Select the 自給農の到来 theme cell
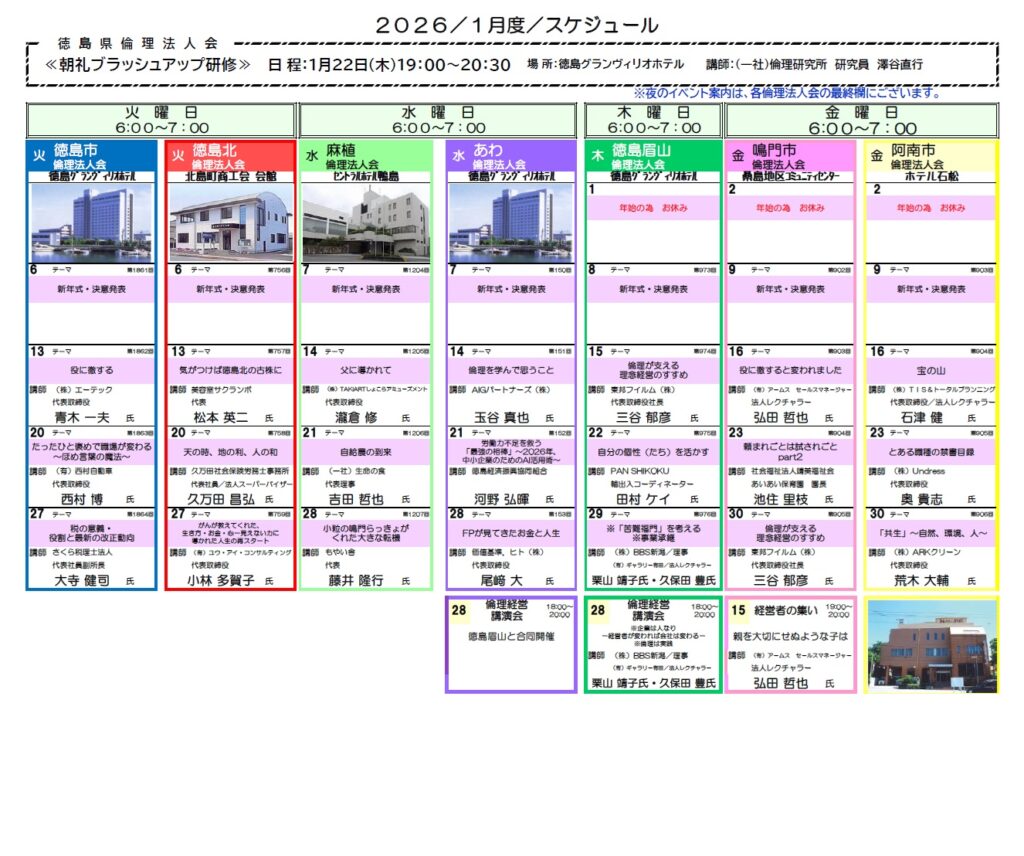This screenshot has width=1024, height=856. 365,451
